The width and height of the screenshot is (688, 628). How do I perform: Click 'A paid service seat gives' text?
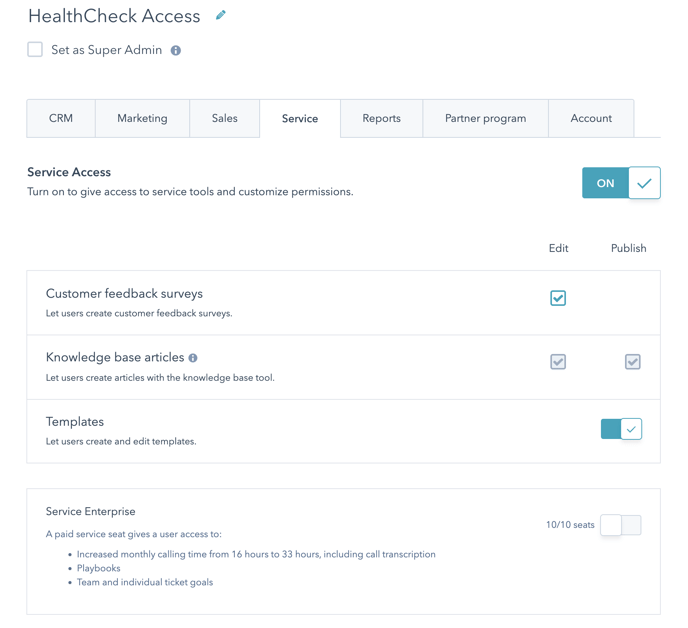[134, 534]
